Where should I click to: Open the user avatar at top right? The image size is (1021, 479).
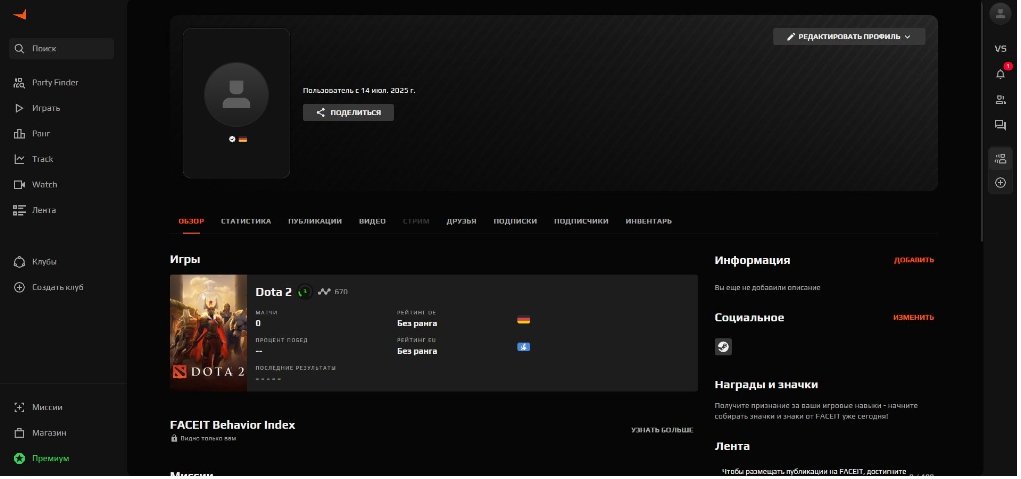999,13
